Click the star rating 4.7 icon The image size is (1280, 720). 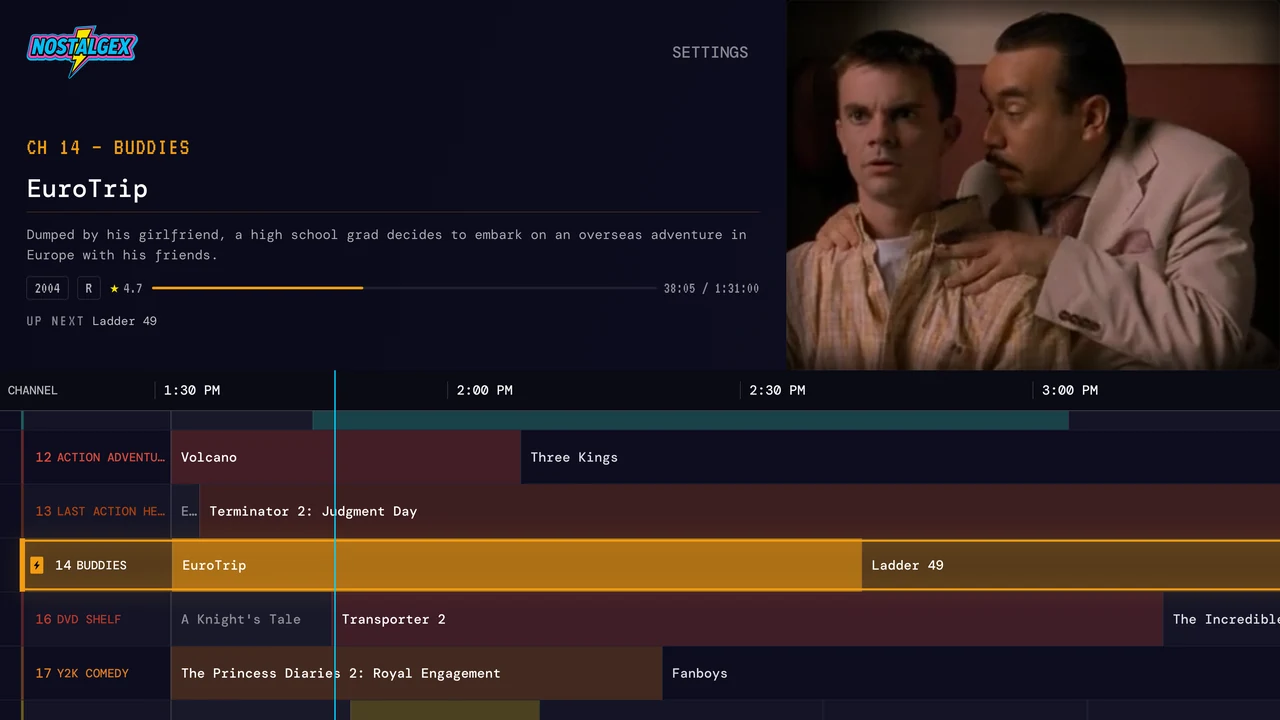114,288
